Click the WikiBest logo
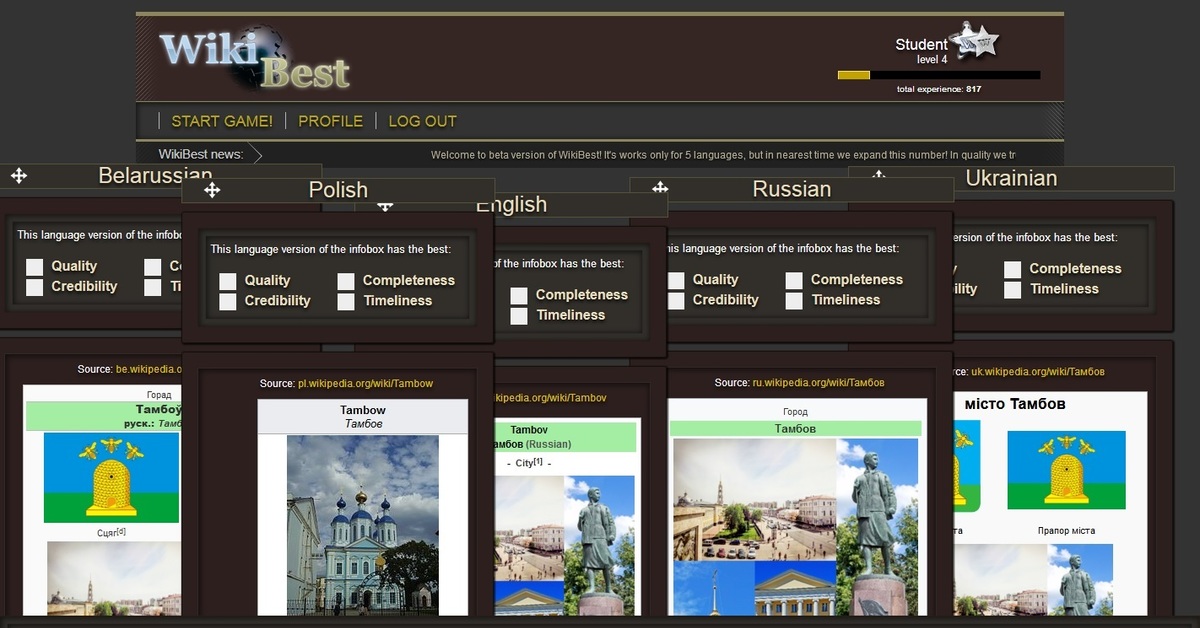The width and height of the screenshot is (1200, 628). pyautogui.click(x=254, y=60)
